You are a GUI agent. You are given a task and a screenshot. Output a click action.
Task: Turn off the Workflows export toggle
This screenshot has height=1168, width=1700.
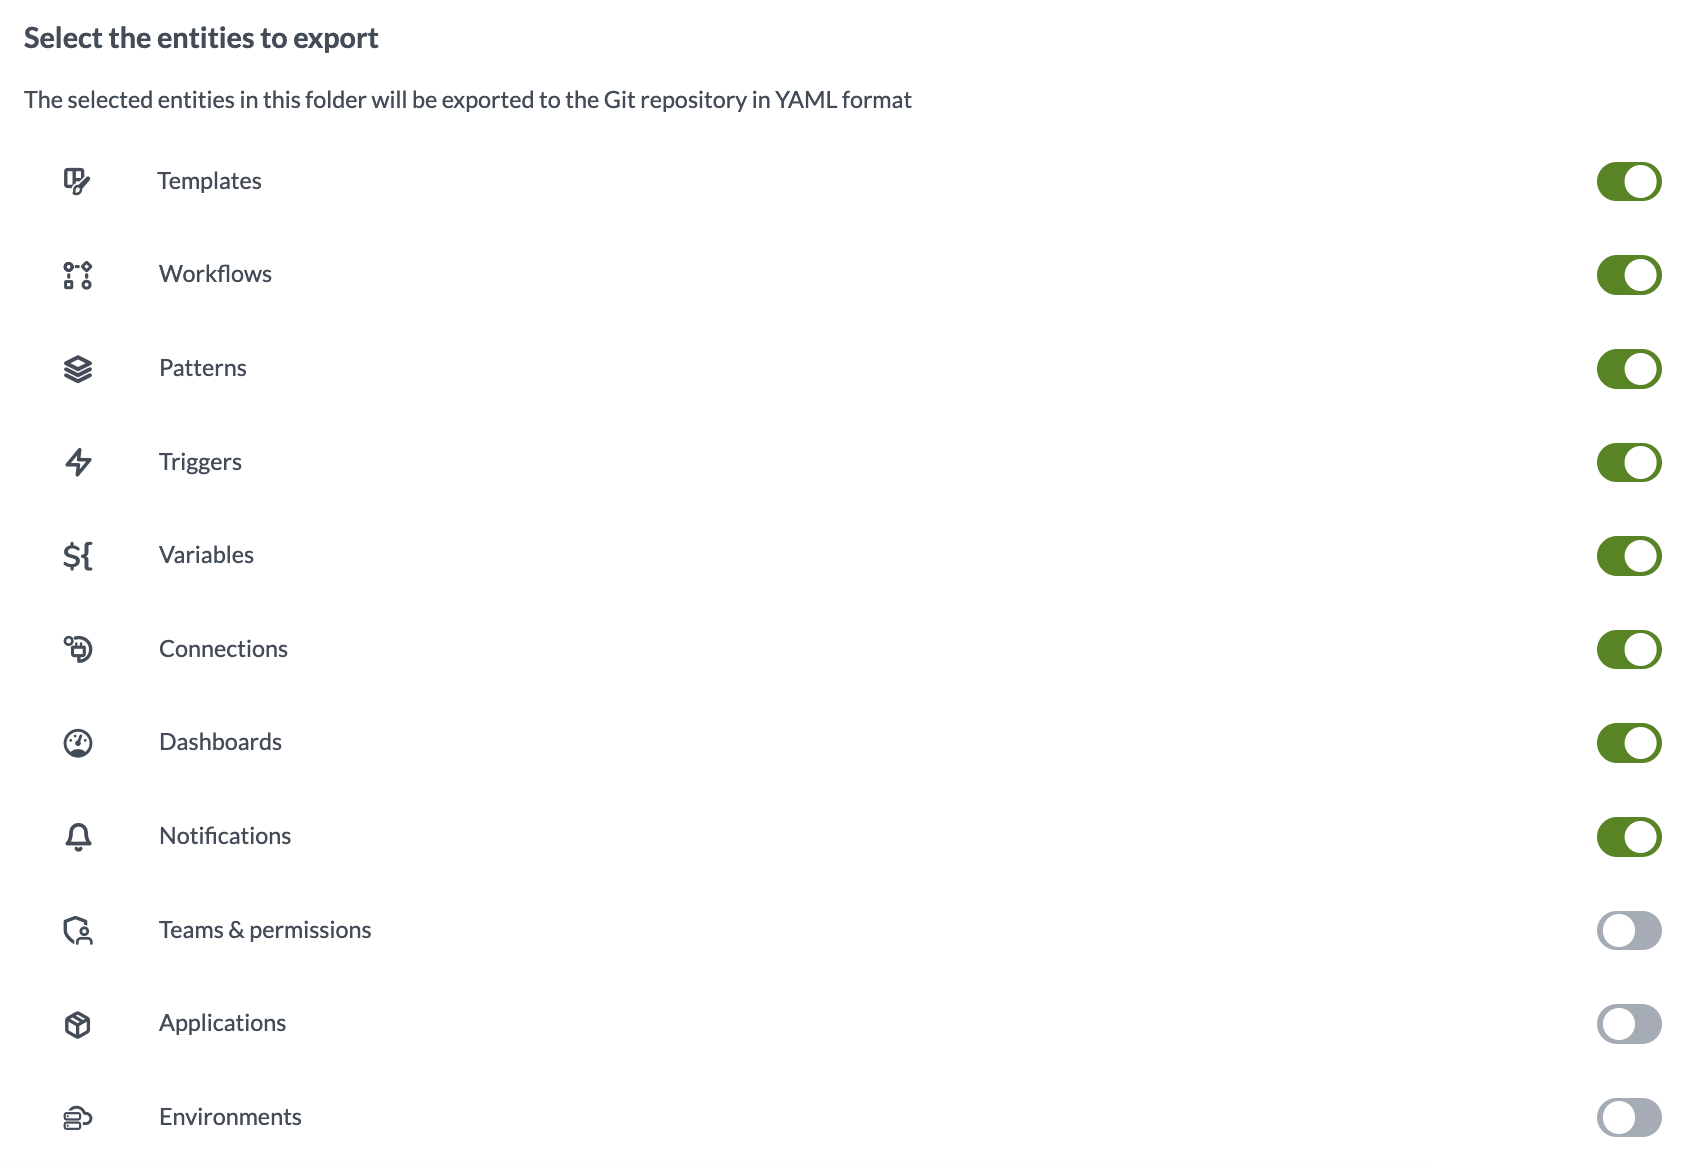tap(1629, 275)
